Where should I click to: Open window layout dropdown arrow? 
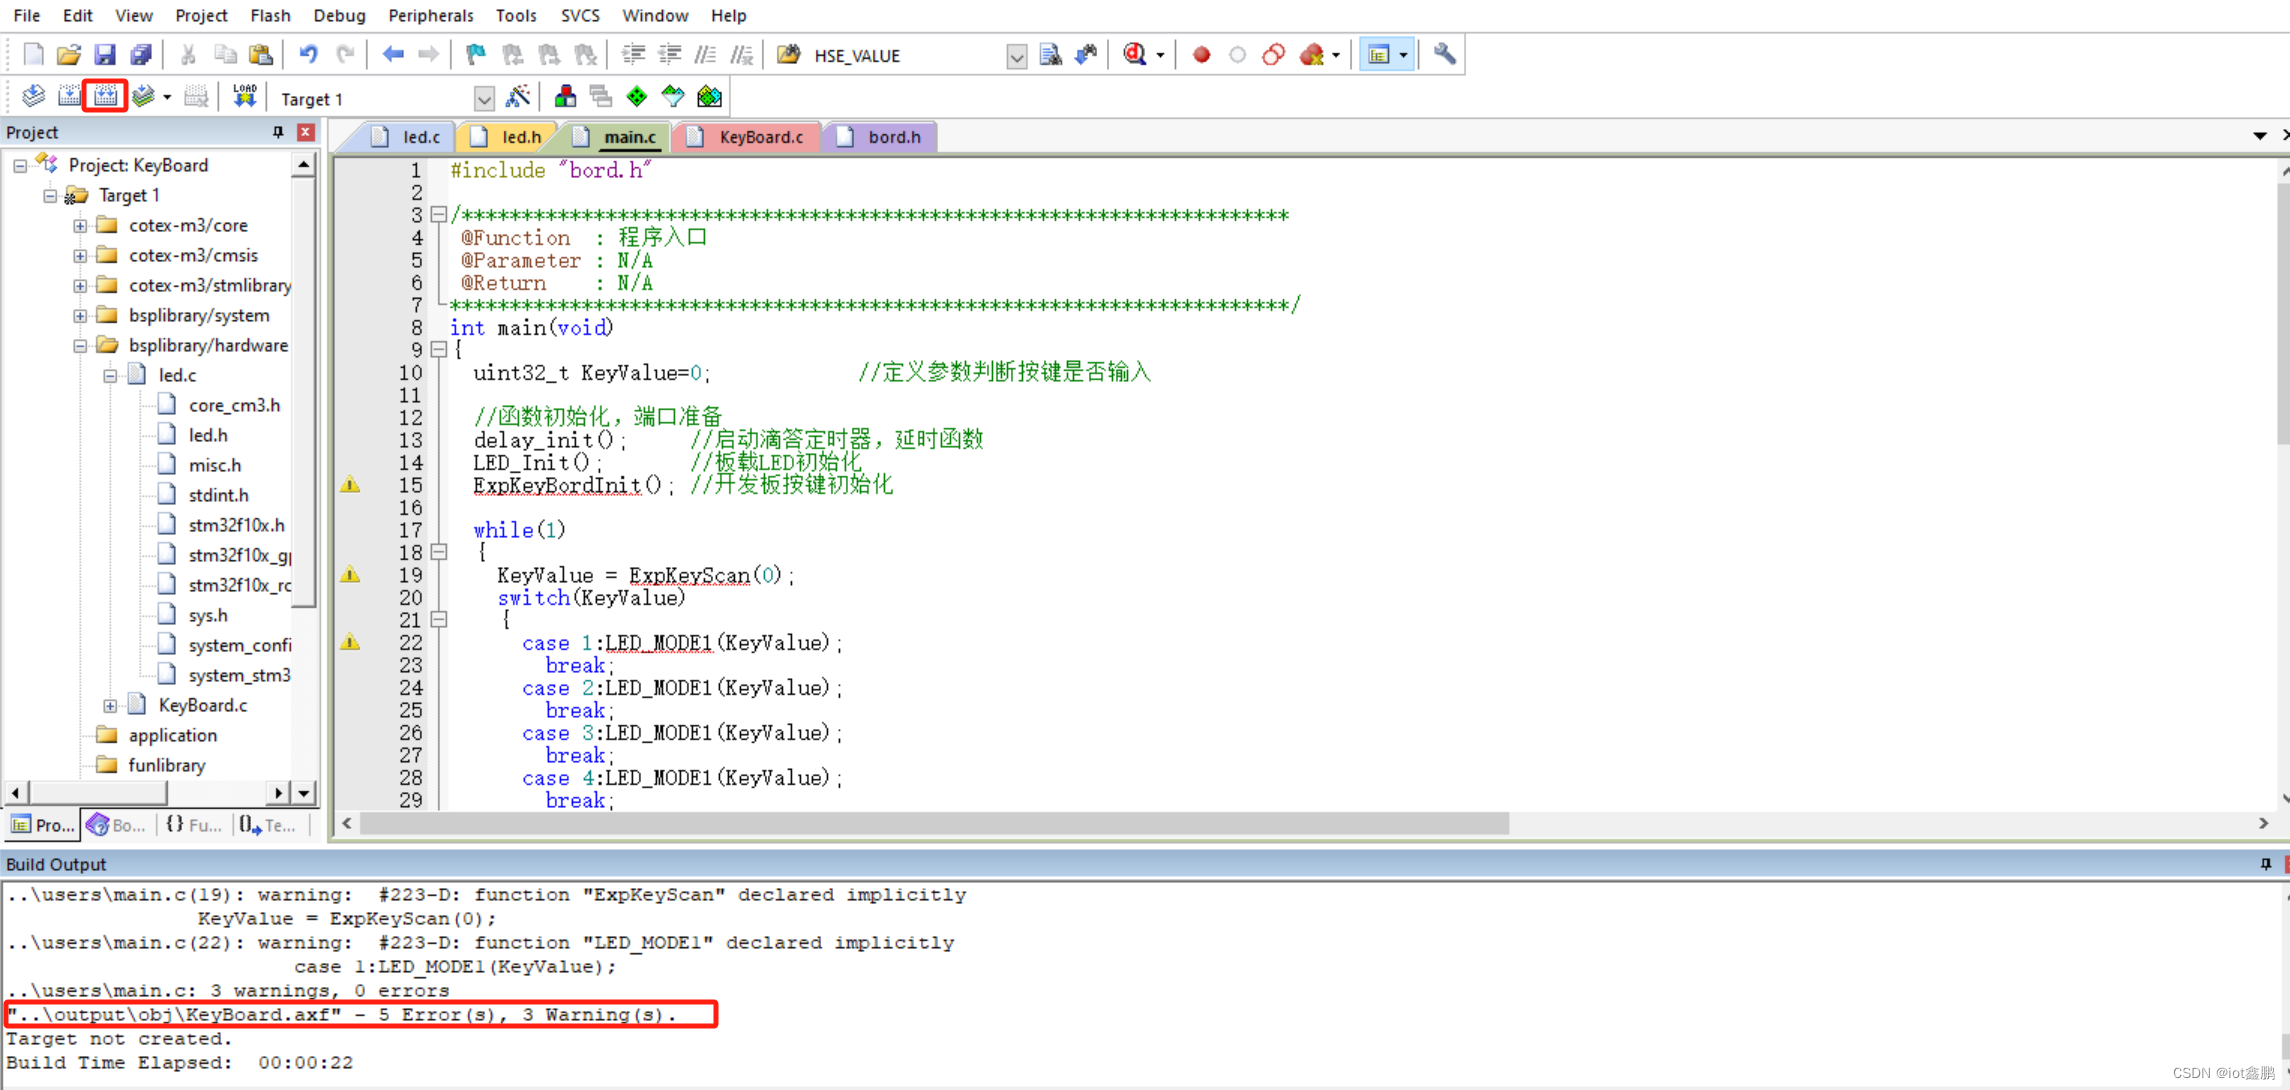(x=1403, y=55)
